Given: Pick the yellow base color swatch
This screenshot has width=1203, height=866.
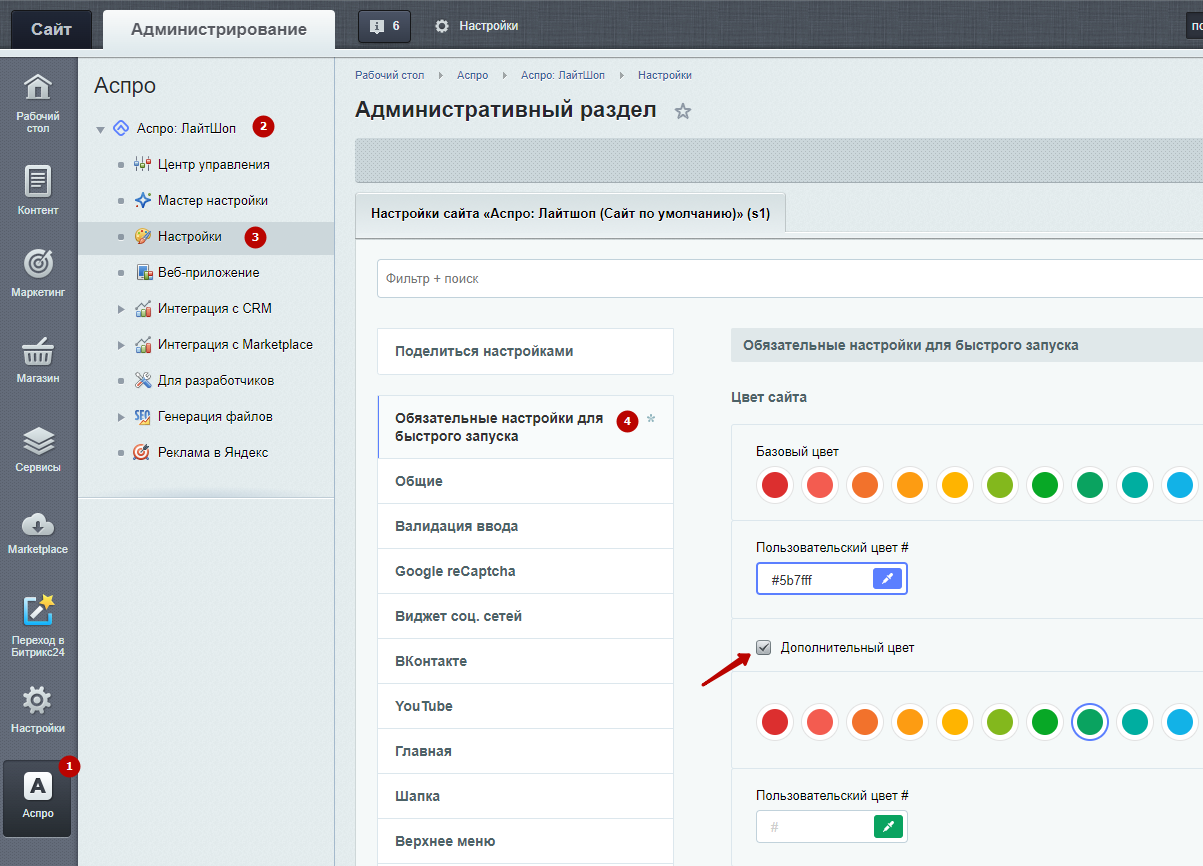Looking at the screenshot, I should tap(955, 486).
